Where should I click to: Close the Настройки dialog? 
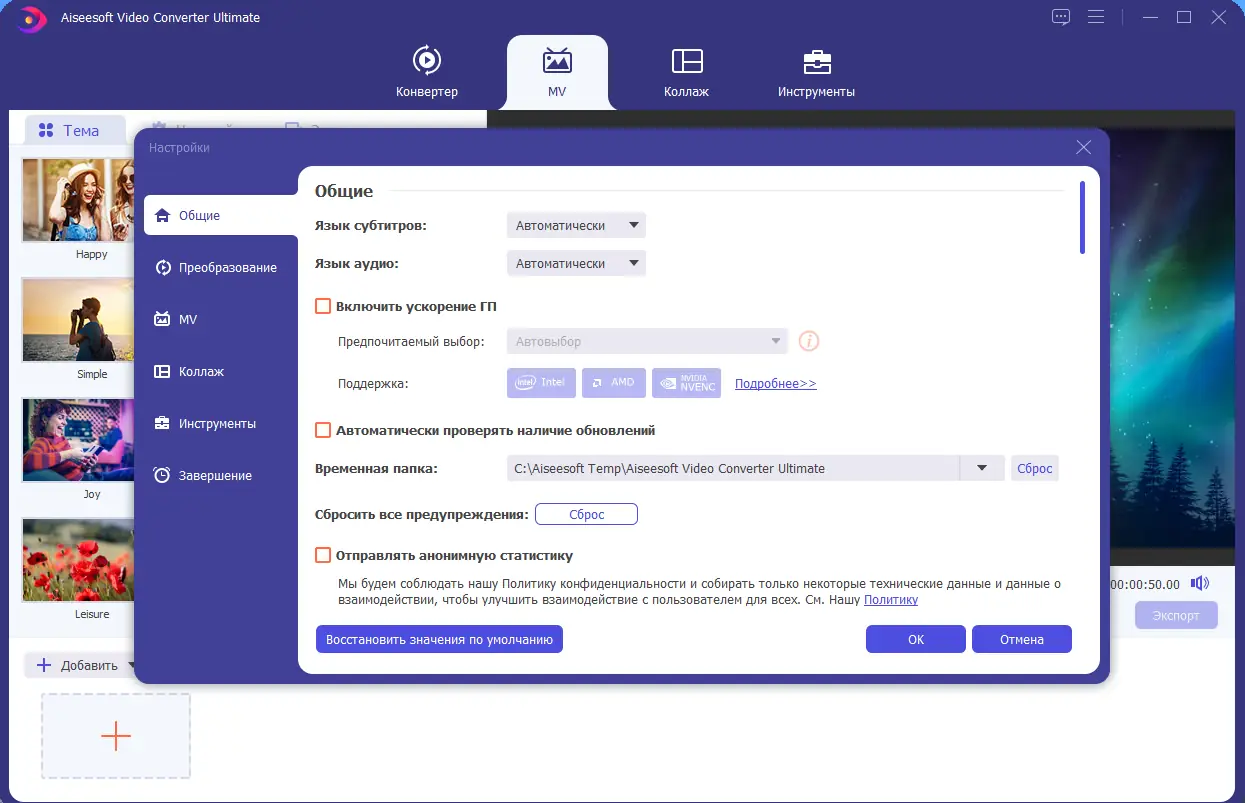pos(1083,147)
